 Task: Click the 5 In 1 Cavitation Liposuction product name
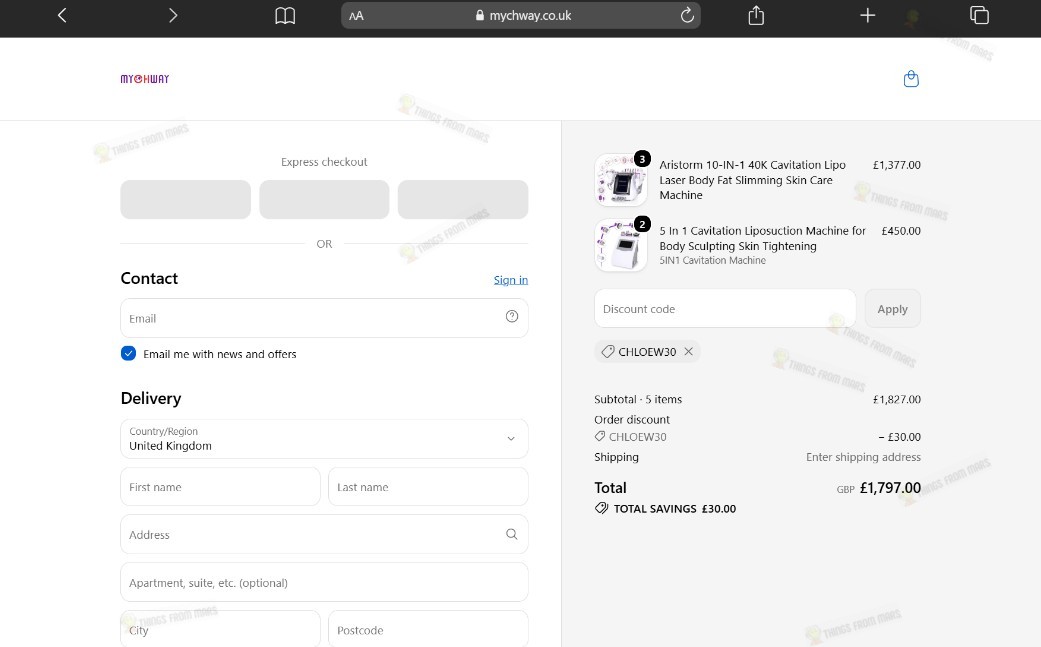click(762, 238)
